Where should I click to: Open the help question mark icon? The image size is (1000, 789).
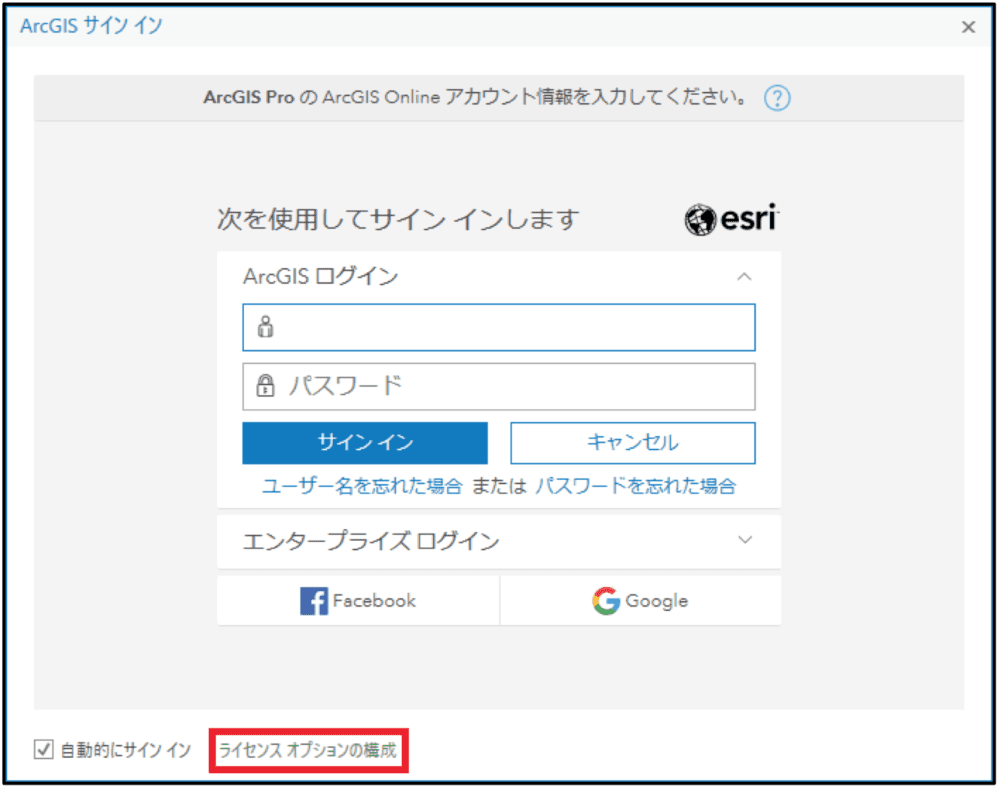tap(777, 98)
